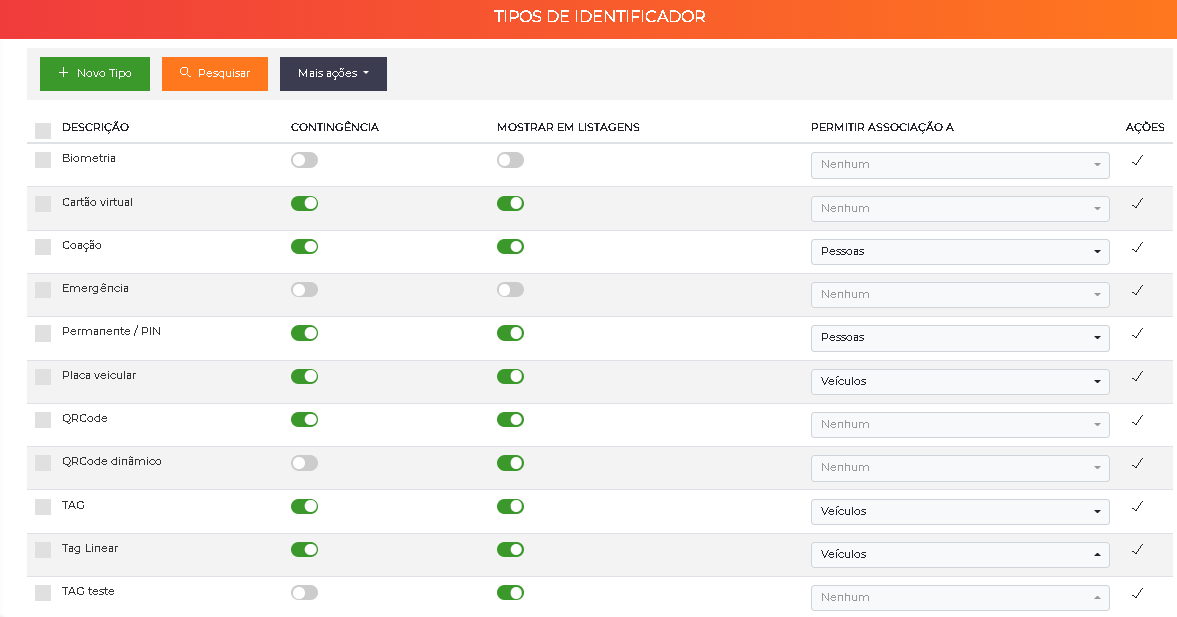This screenshot has width=1177, height=617.
Task: Check the QRCode row checkbox
Action: (43, 420)
